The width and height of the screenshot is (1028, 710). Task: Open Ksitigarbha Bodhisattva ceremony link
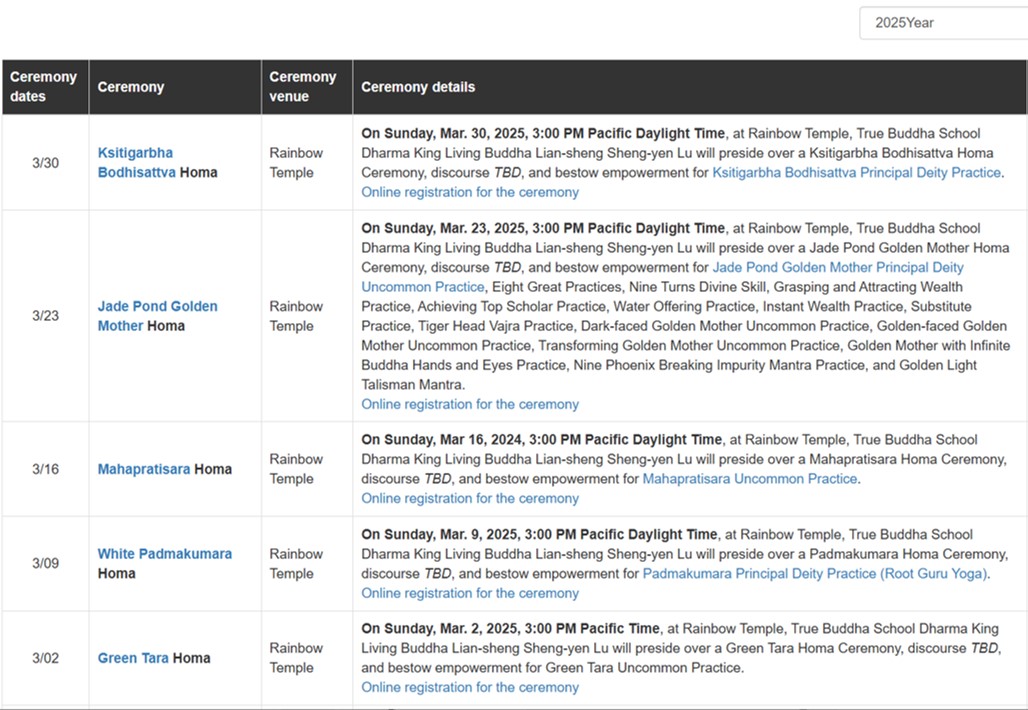(136, 163)
